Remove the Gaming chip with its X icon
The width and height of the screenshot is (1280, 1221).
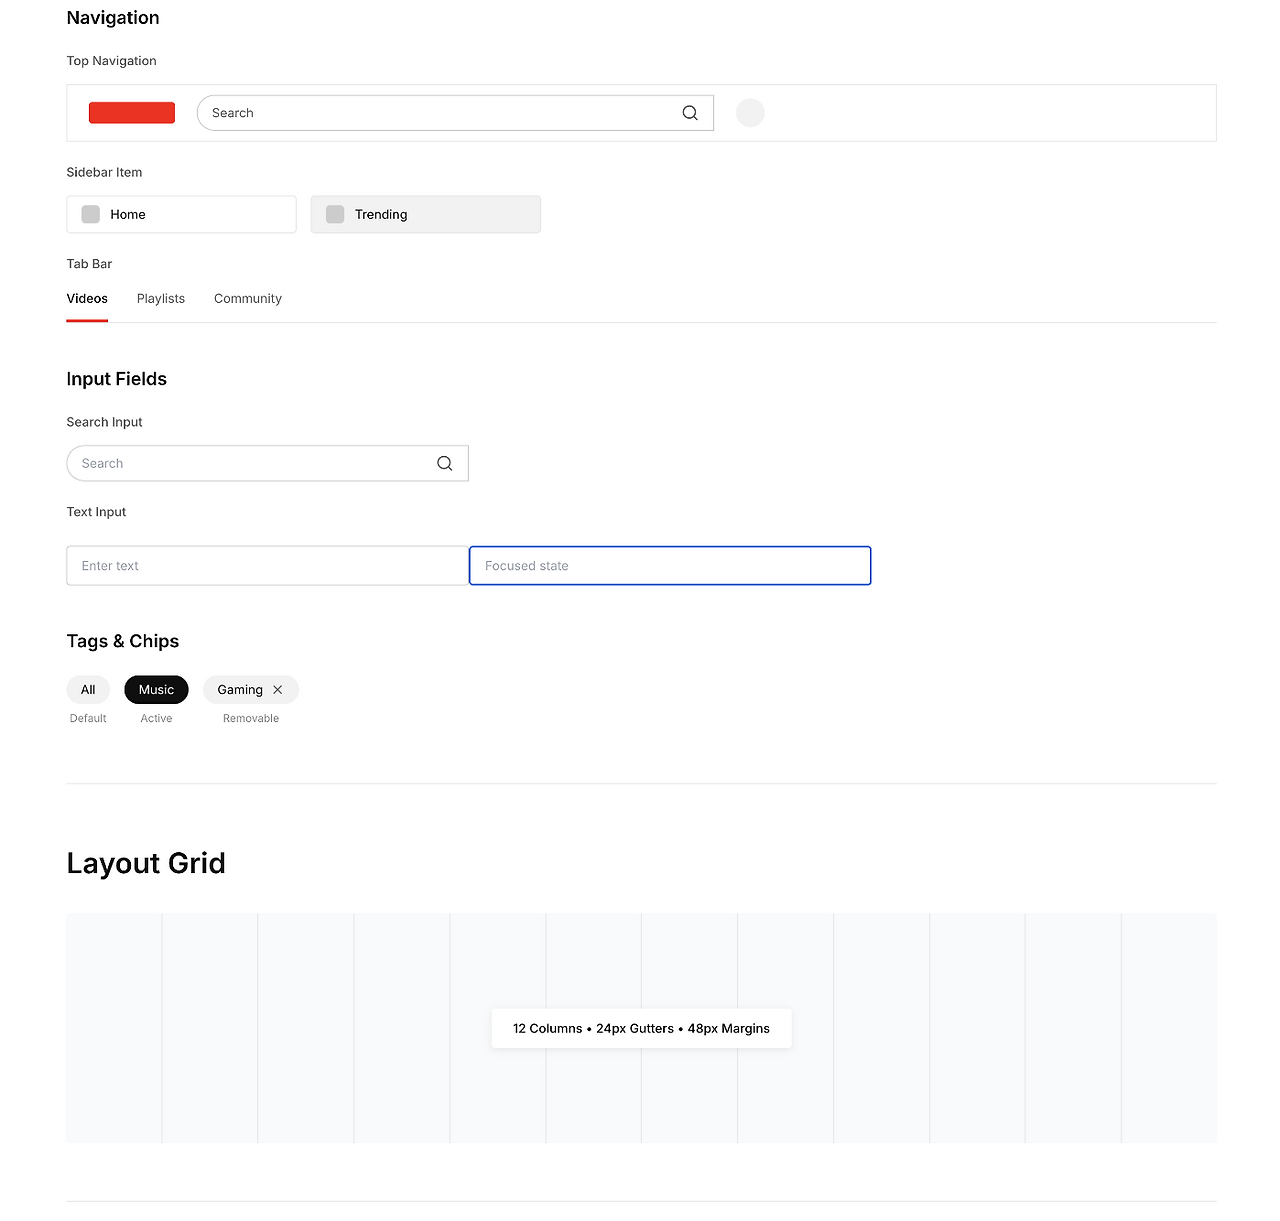point(278,690)
